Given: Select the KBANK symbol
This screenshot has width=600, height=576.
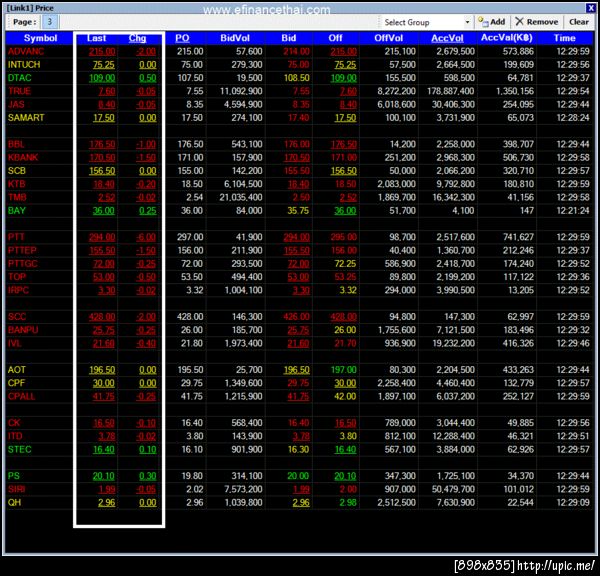Looking at the screenshot, I should click(23, 157).
